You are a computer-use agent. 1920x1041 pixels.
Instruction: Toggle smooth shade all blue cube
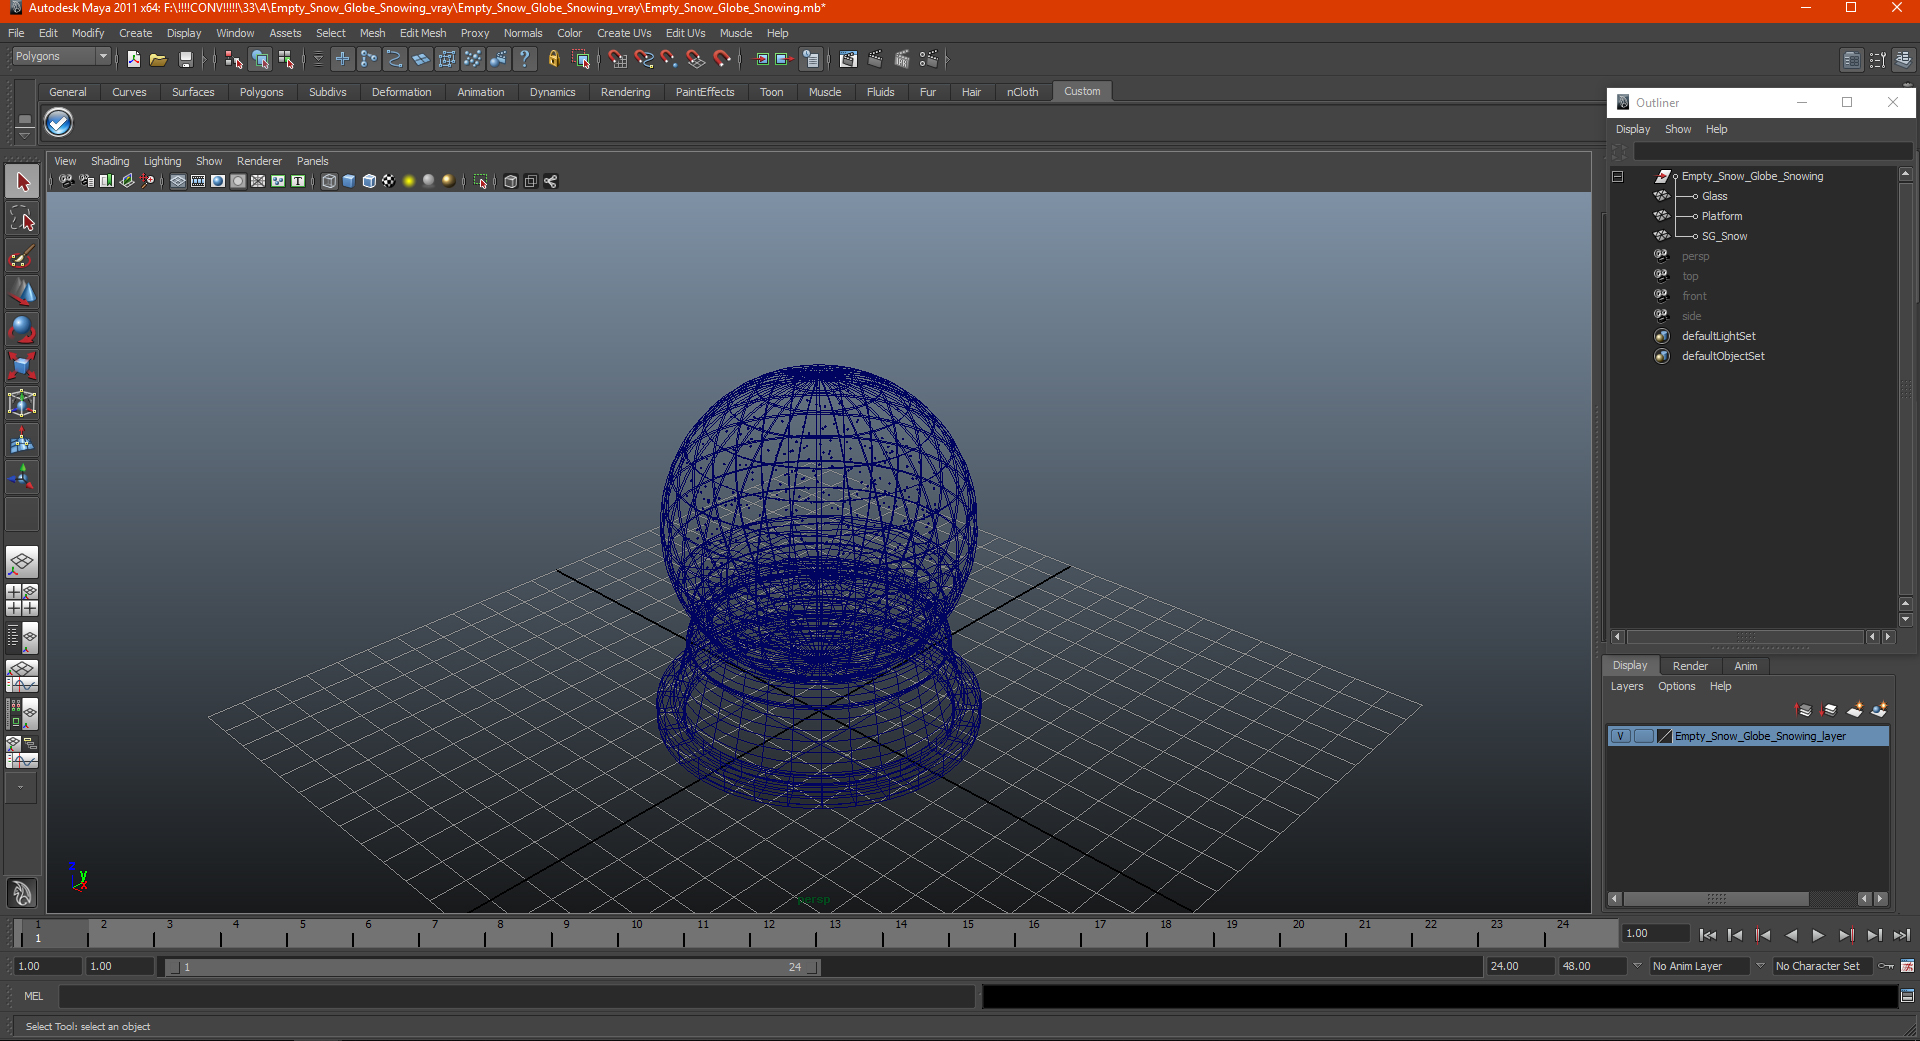(x=349, y=181)
